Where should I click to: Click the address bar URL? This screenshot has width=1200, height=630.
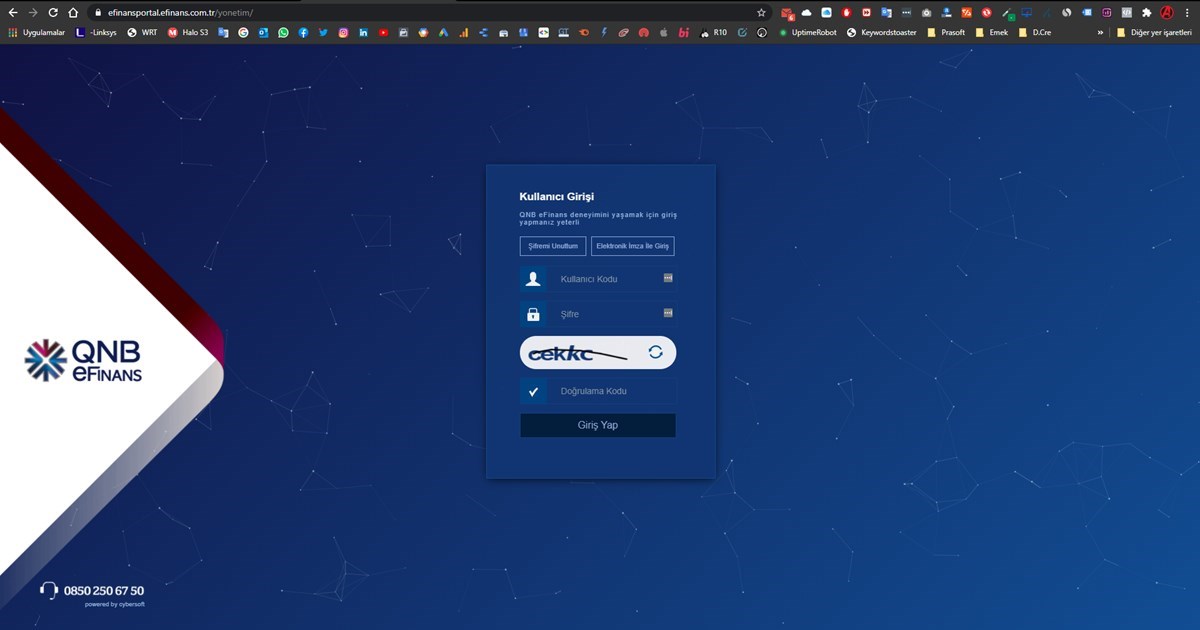pos(180,13)
